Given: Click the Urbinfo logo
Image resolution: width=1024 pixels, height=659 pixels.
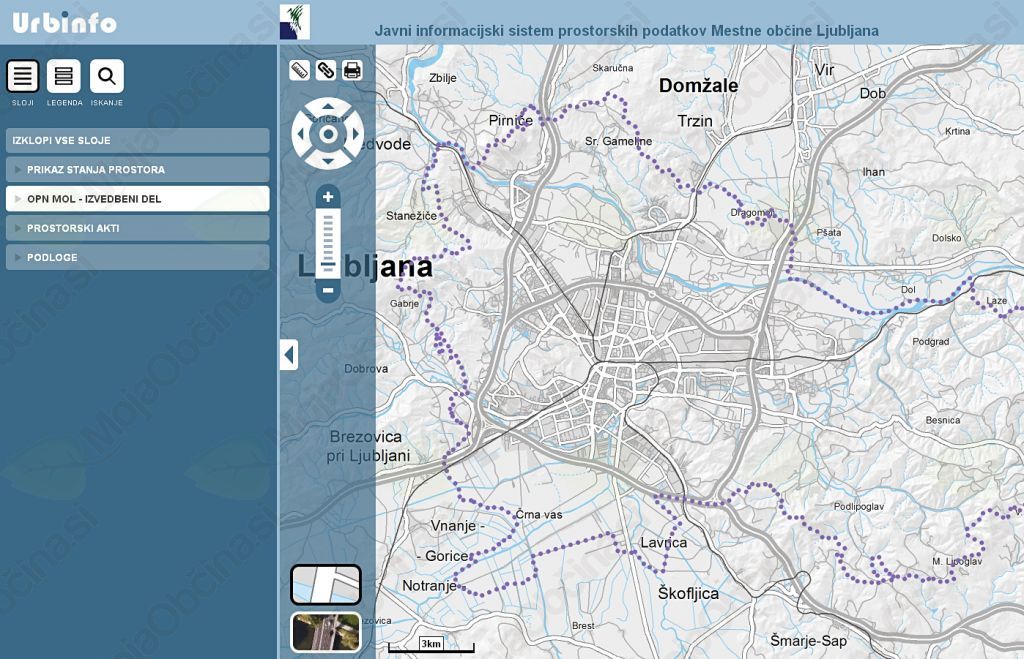Looking at the screenshot, I should [64, 22].
